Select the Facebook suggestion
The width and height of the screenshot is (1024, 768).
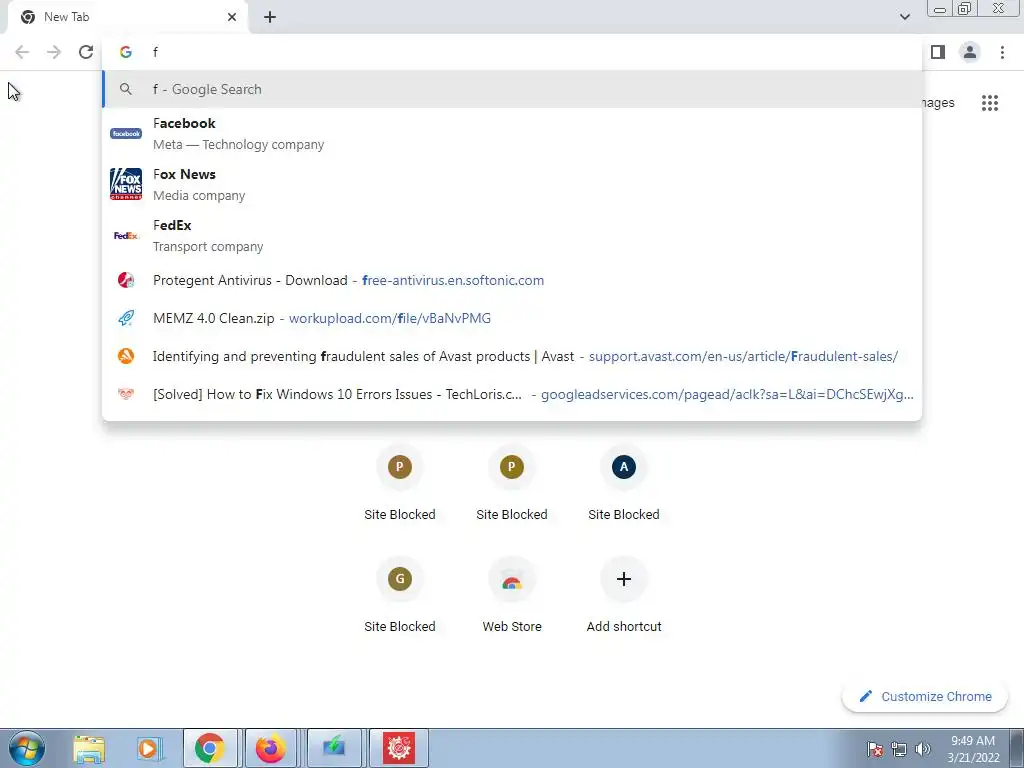point(512,133)
